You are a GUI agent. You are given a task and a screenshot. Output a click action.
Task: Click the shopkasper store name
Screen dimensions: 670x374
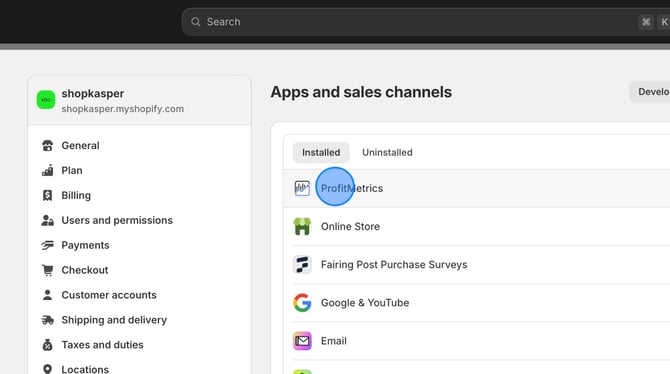click(x=93, y=94)
